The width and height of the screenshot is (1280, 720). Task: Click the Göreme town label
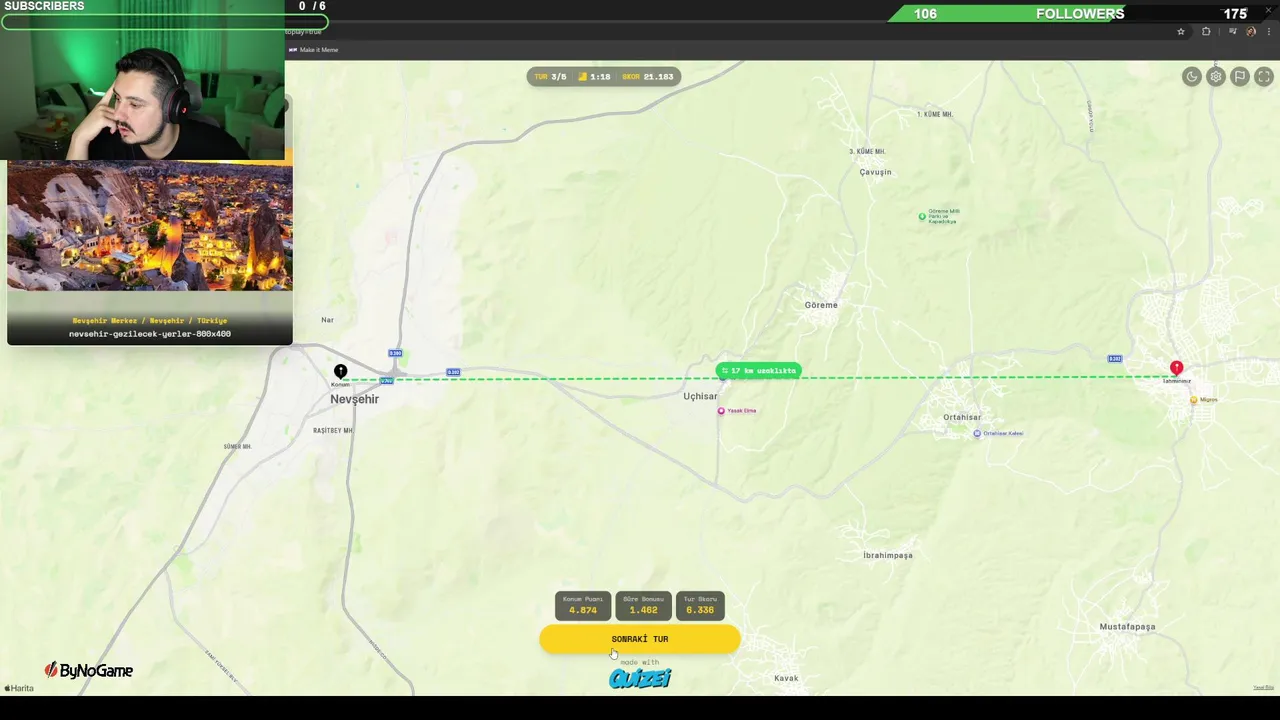click(821, 305)
